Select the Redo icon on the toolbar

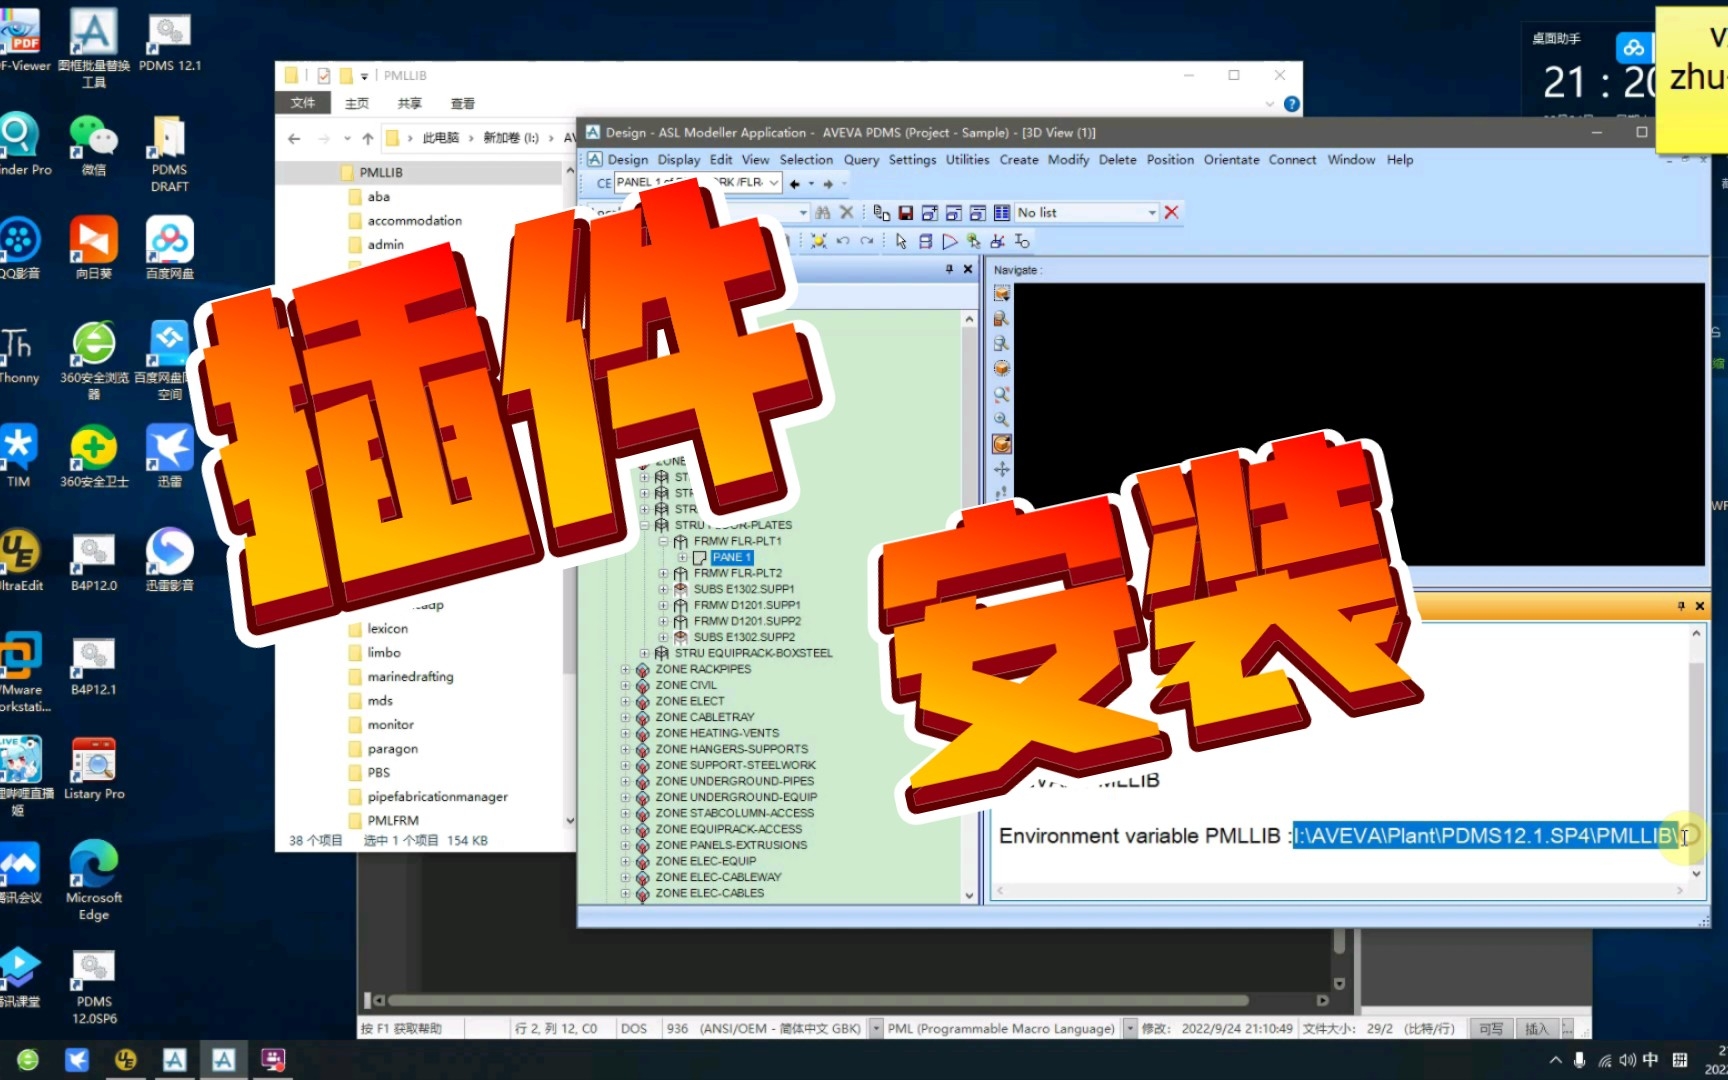pos(868,241)
